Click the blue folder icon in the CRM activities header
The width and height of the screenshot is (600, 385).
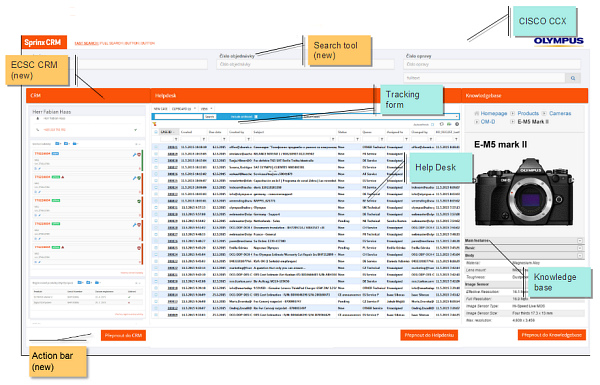click(75, 144)
